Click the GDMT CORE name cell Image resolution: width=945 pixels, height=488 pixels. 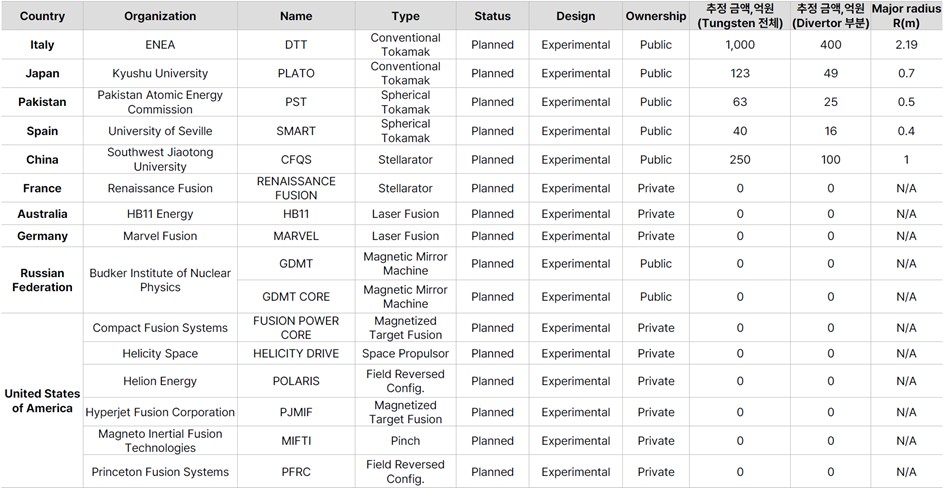point(296,297)
